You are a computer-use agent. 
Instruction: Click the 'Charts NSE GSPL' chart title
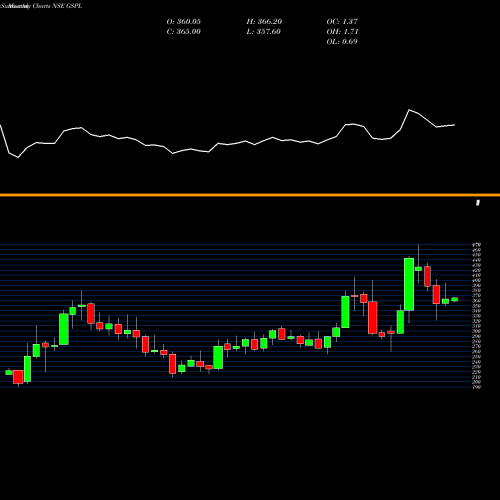click(x=57, y=6)
